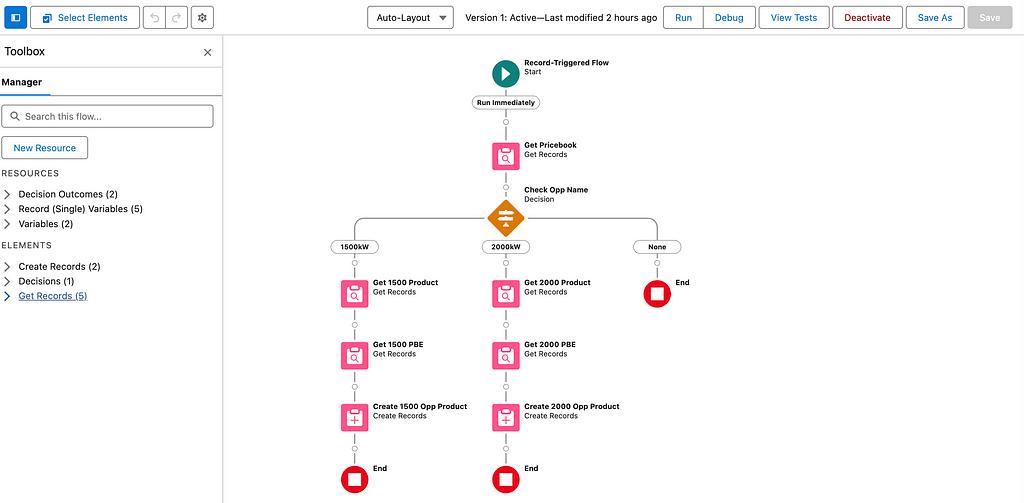1024x503 pixels.
Task: Close the Toolbox panel
Action: click(x=208, y=52)
